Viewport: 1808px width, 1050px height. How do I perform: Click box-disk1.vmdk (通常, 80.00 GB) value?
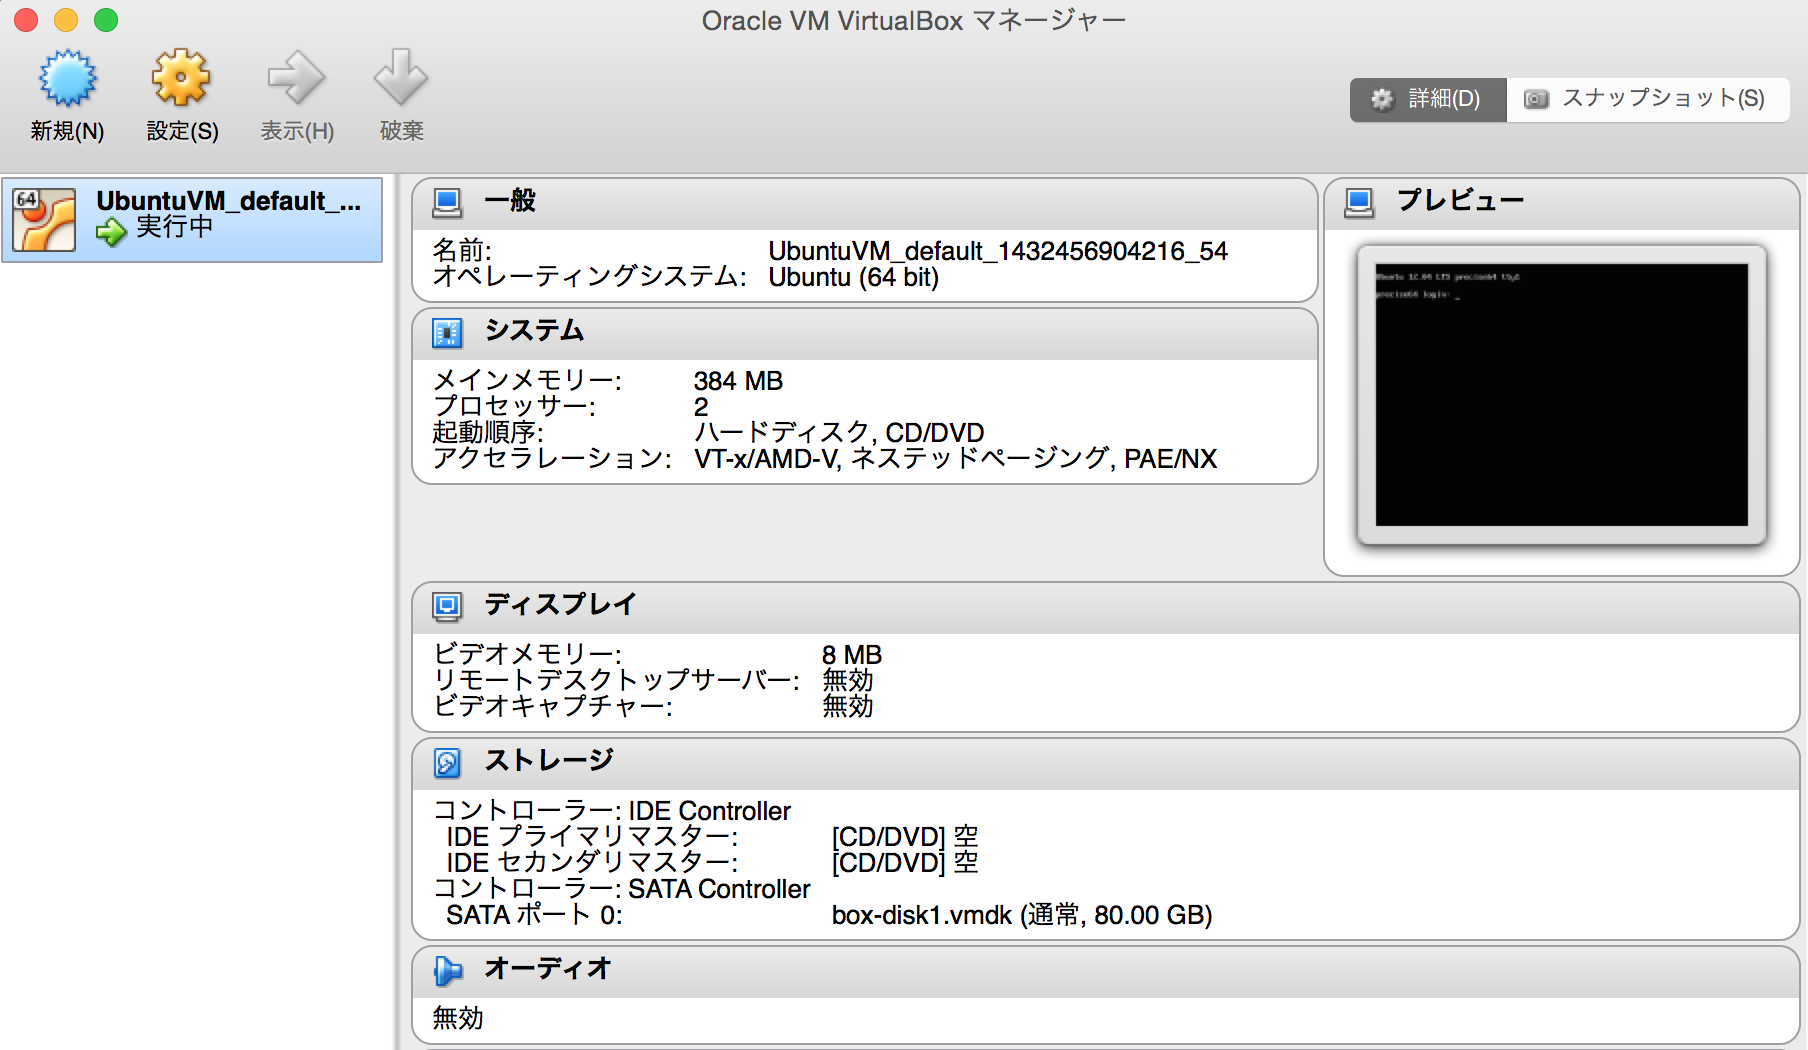(1022, 915)
